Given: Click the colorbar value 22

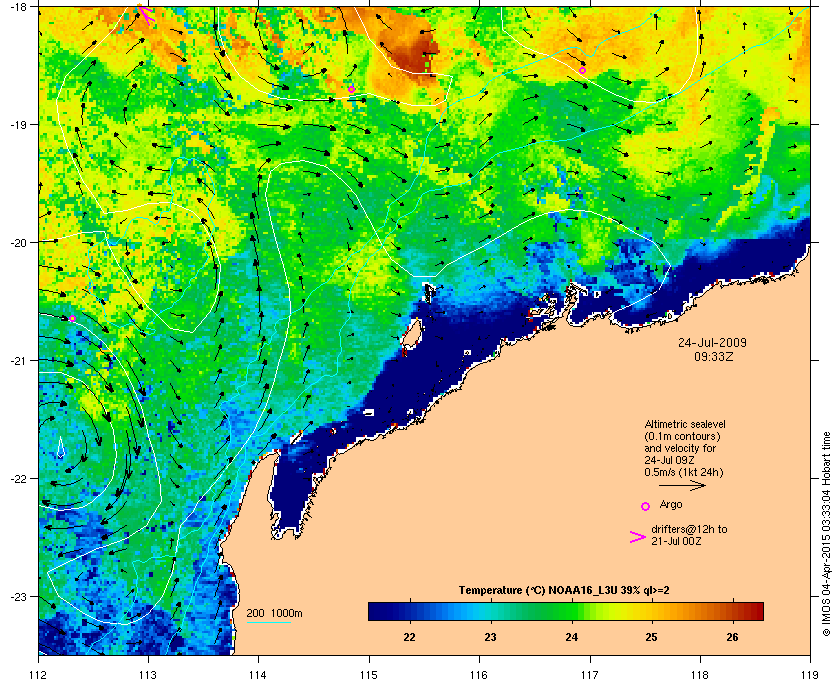Looking at the screenshot, I should coord(409,637).
